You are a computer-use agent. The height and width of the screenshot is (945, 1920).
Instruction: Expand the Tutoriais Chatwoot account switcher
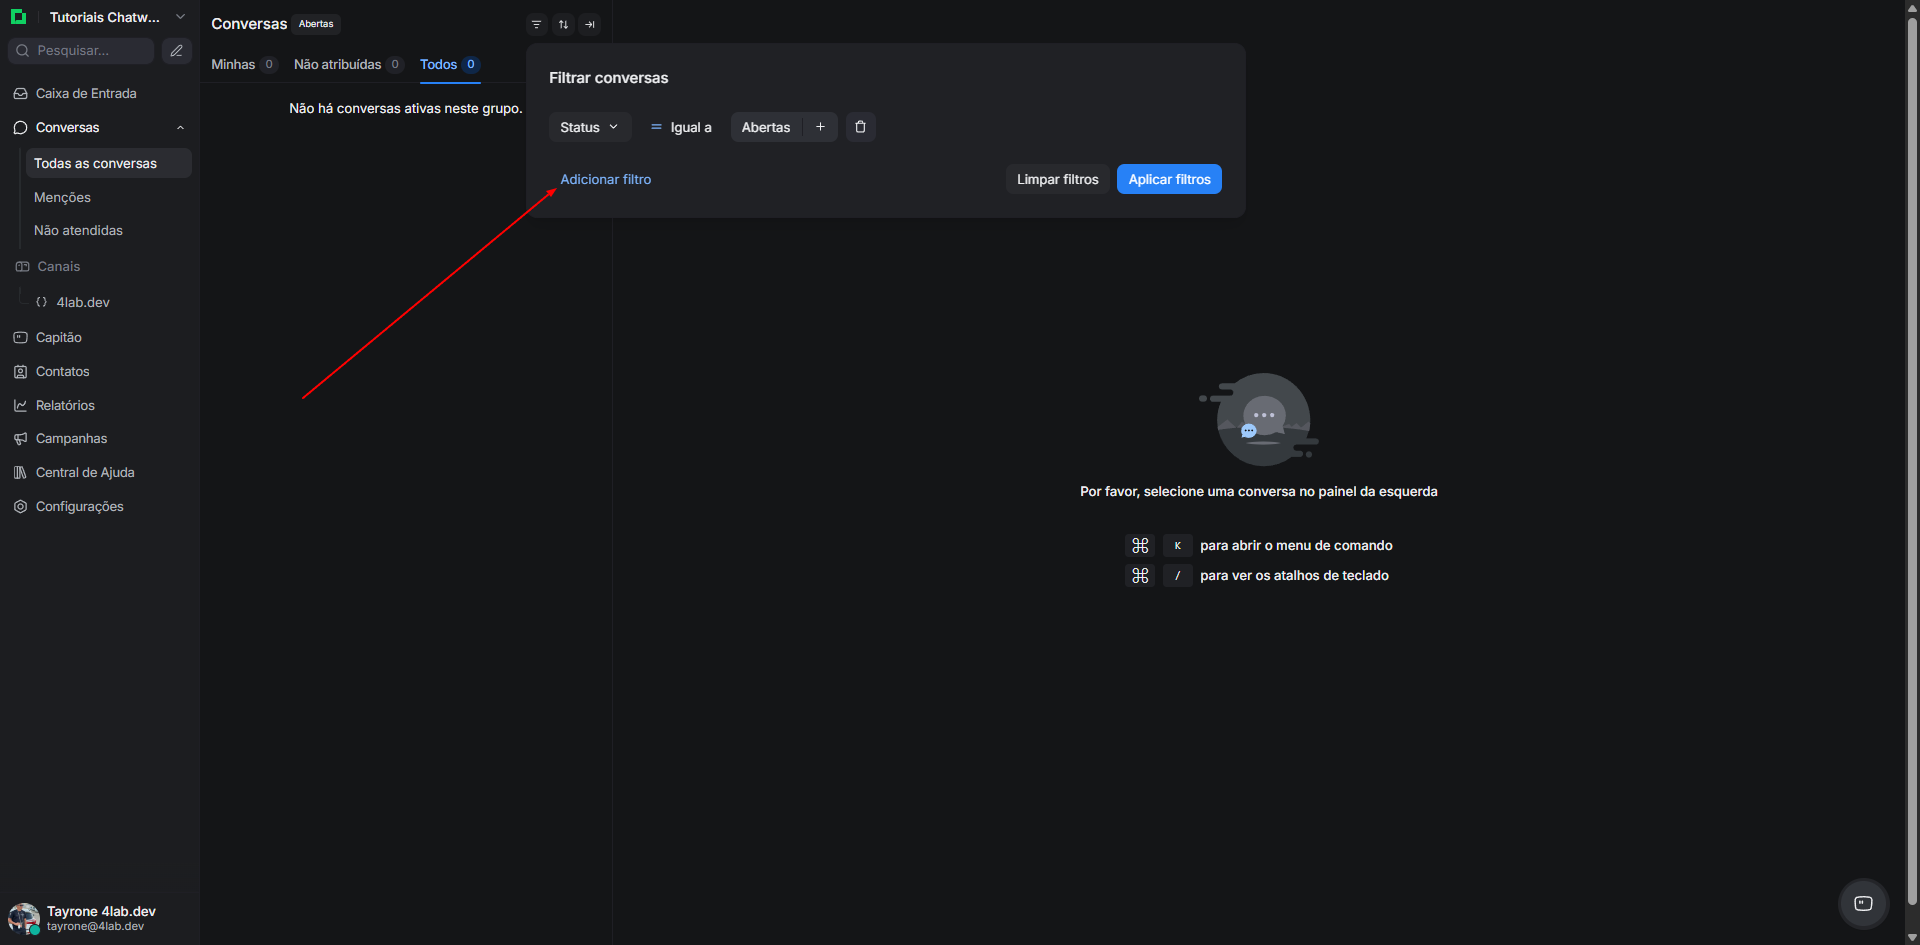(x=180, y=17)
